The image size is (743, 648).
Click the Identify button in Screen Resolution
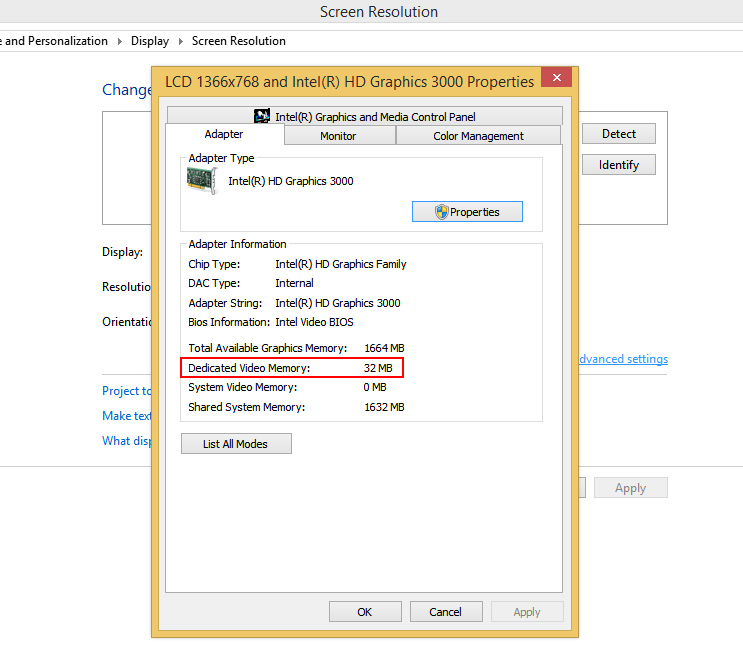[x=619, y=165]
